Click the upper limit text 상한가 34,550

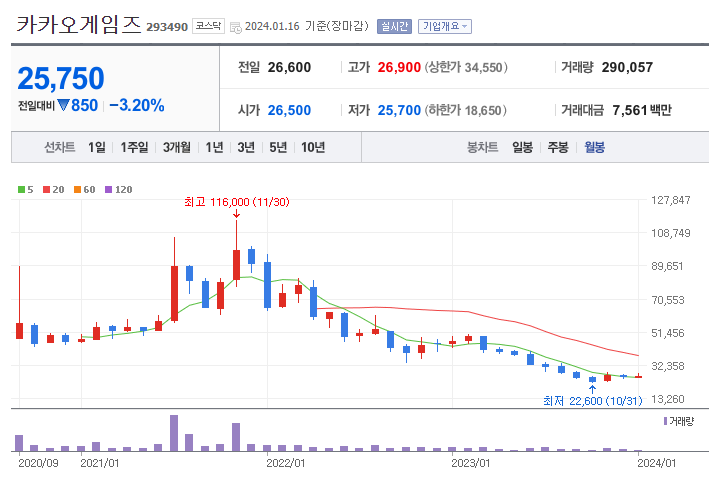466,67
